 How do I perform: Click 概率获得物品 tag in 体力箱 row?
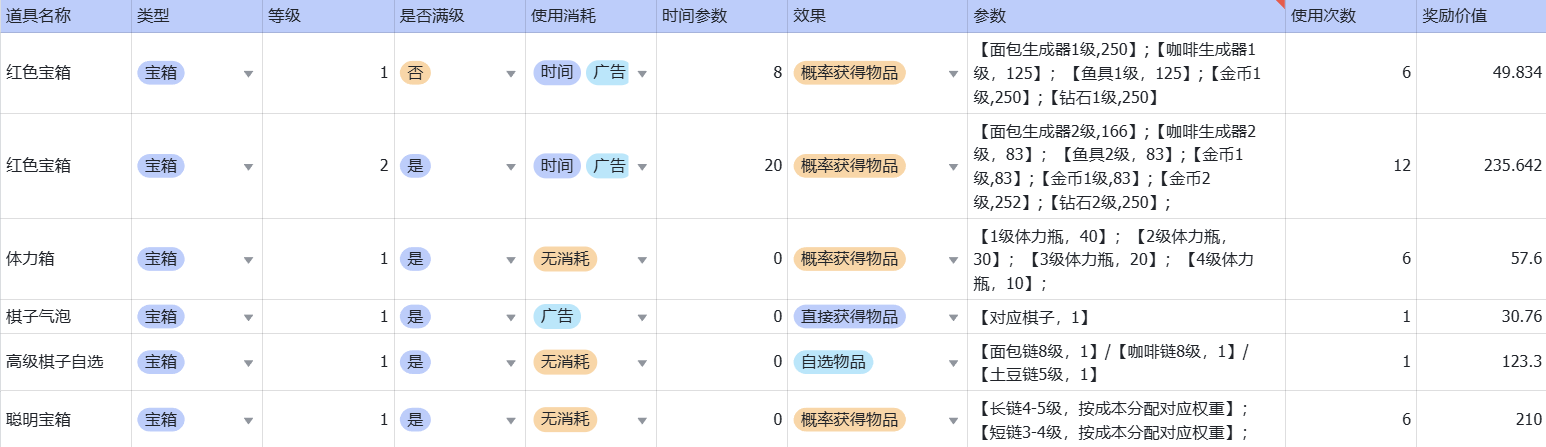coord(850,259)
